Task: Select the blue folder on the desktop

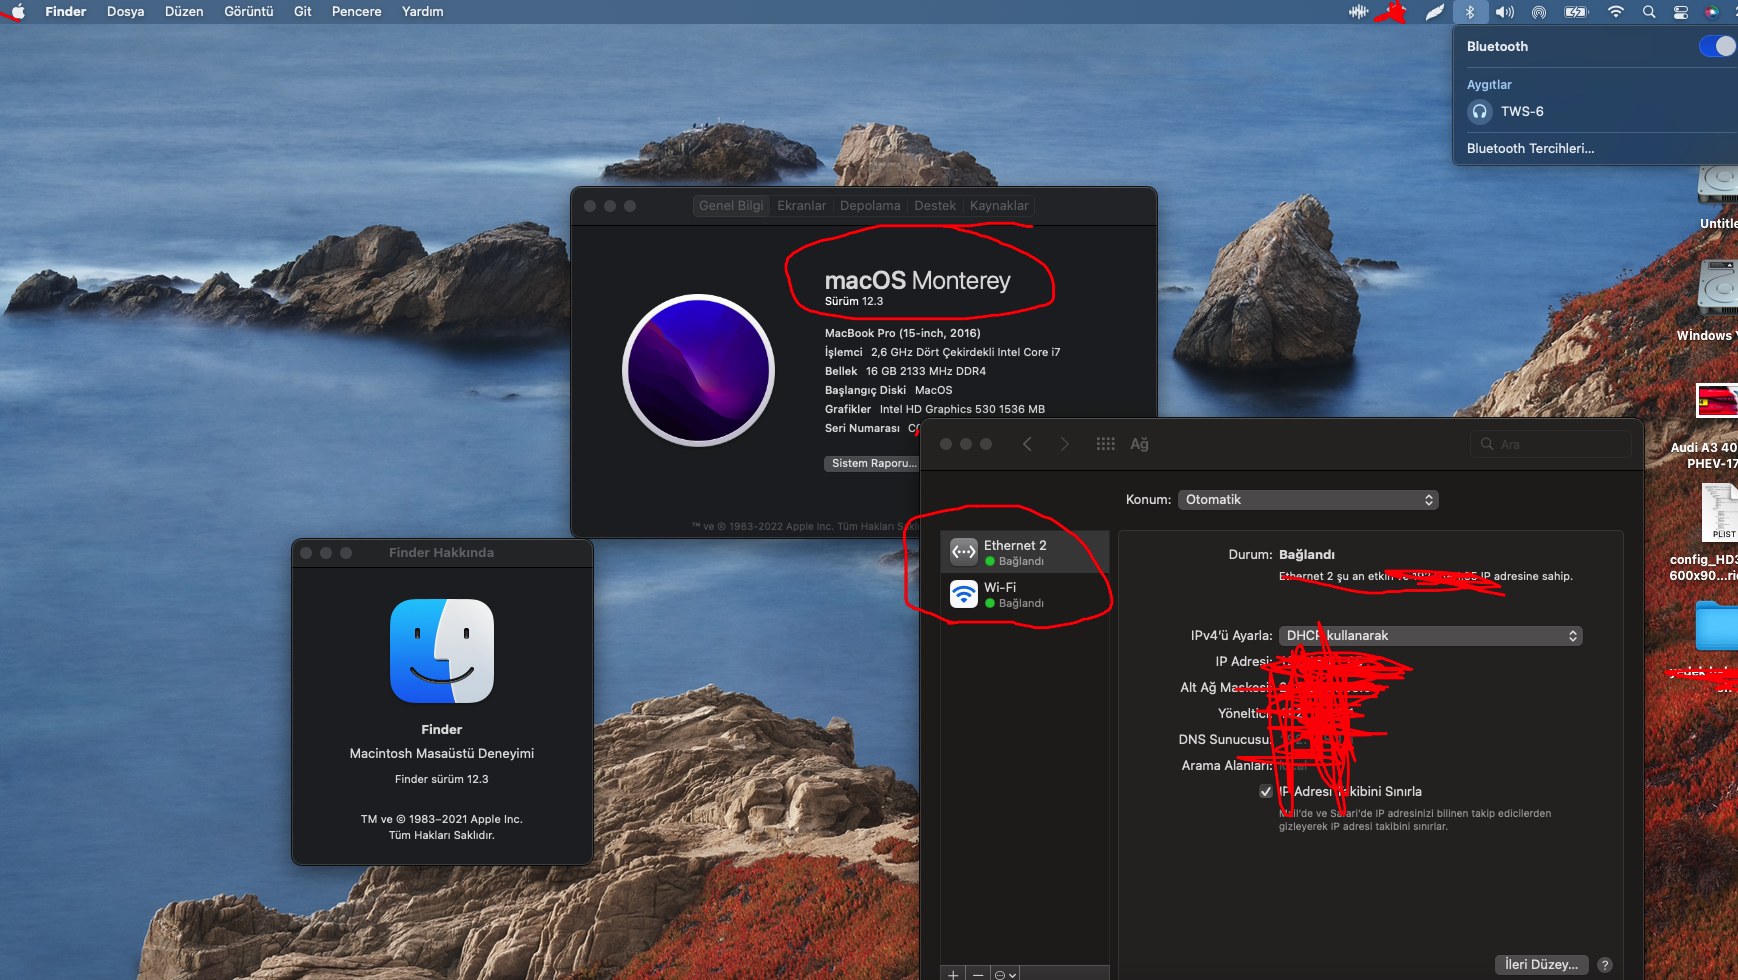Action: [x=1717, y=627]
